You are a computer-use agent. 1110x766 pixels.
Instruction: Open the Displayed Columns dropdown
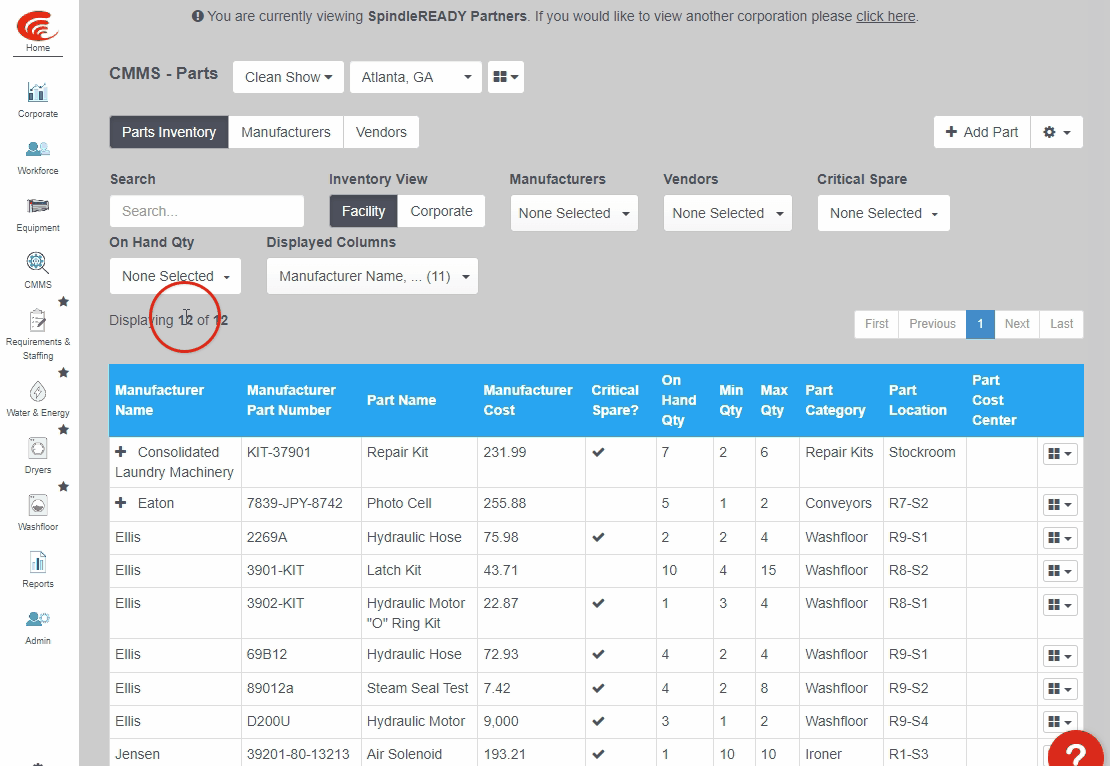tap(372, 276)
